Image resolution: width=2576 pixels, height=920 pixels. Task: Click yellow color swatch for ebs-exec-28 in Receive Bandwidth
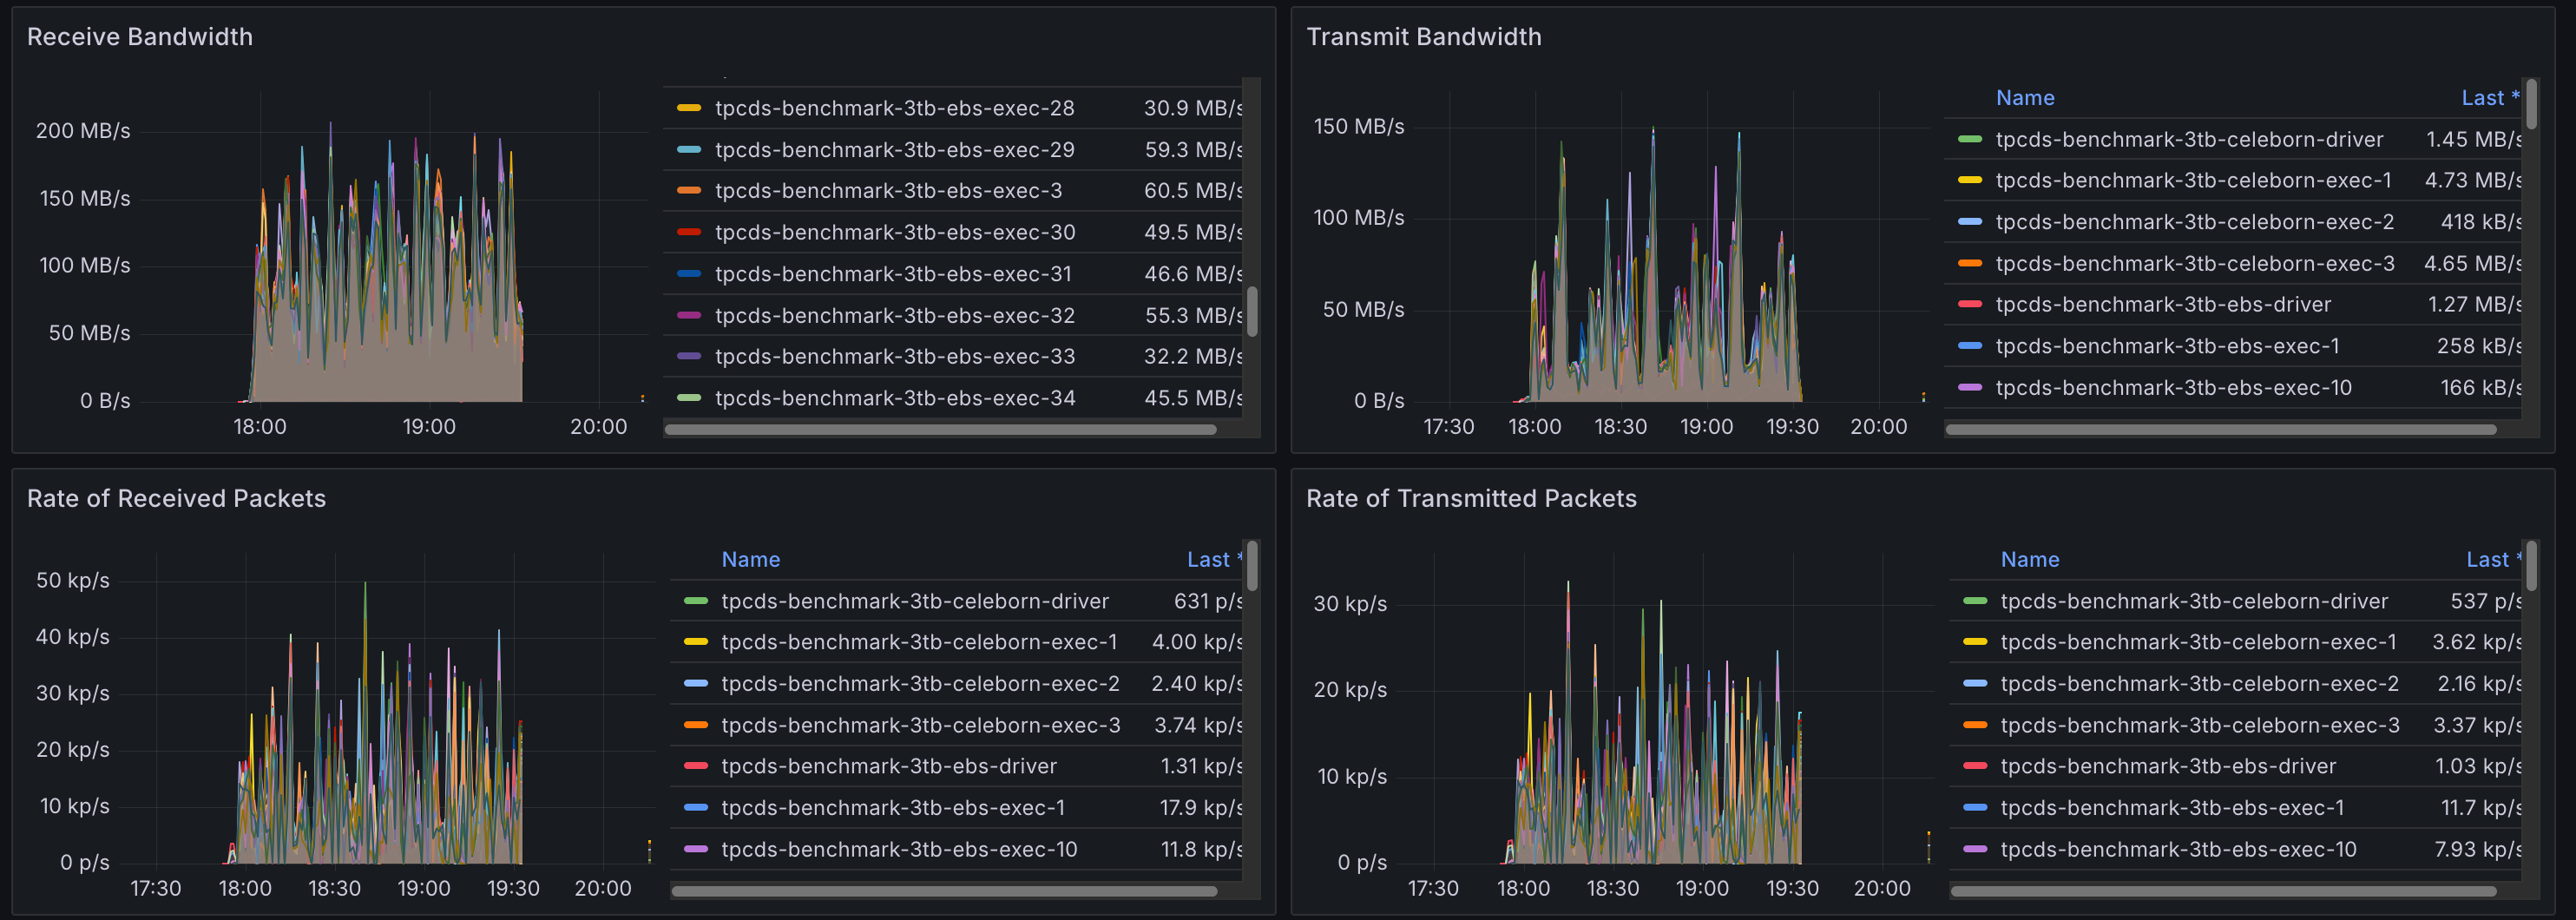[689, 108]
